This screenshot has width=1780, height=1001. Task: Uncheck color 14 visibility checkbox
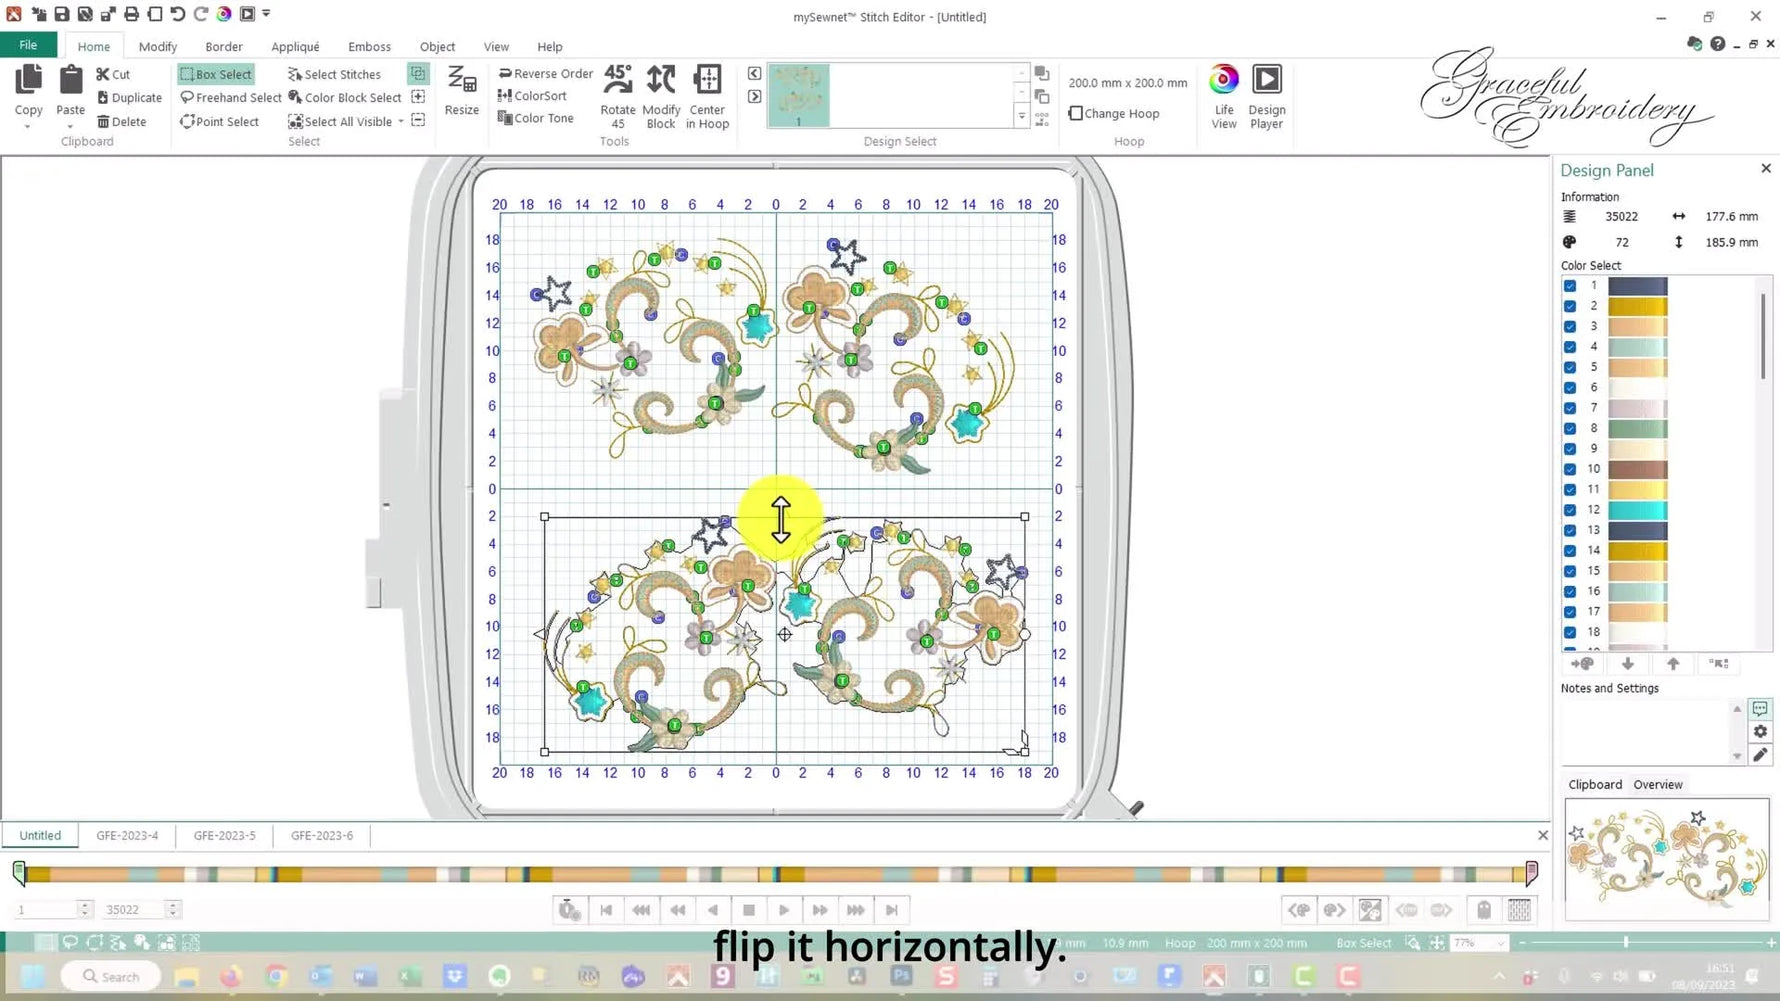point(1570,551)
